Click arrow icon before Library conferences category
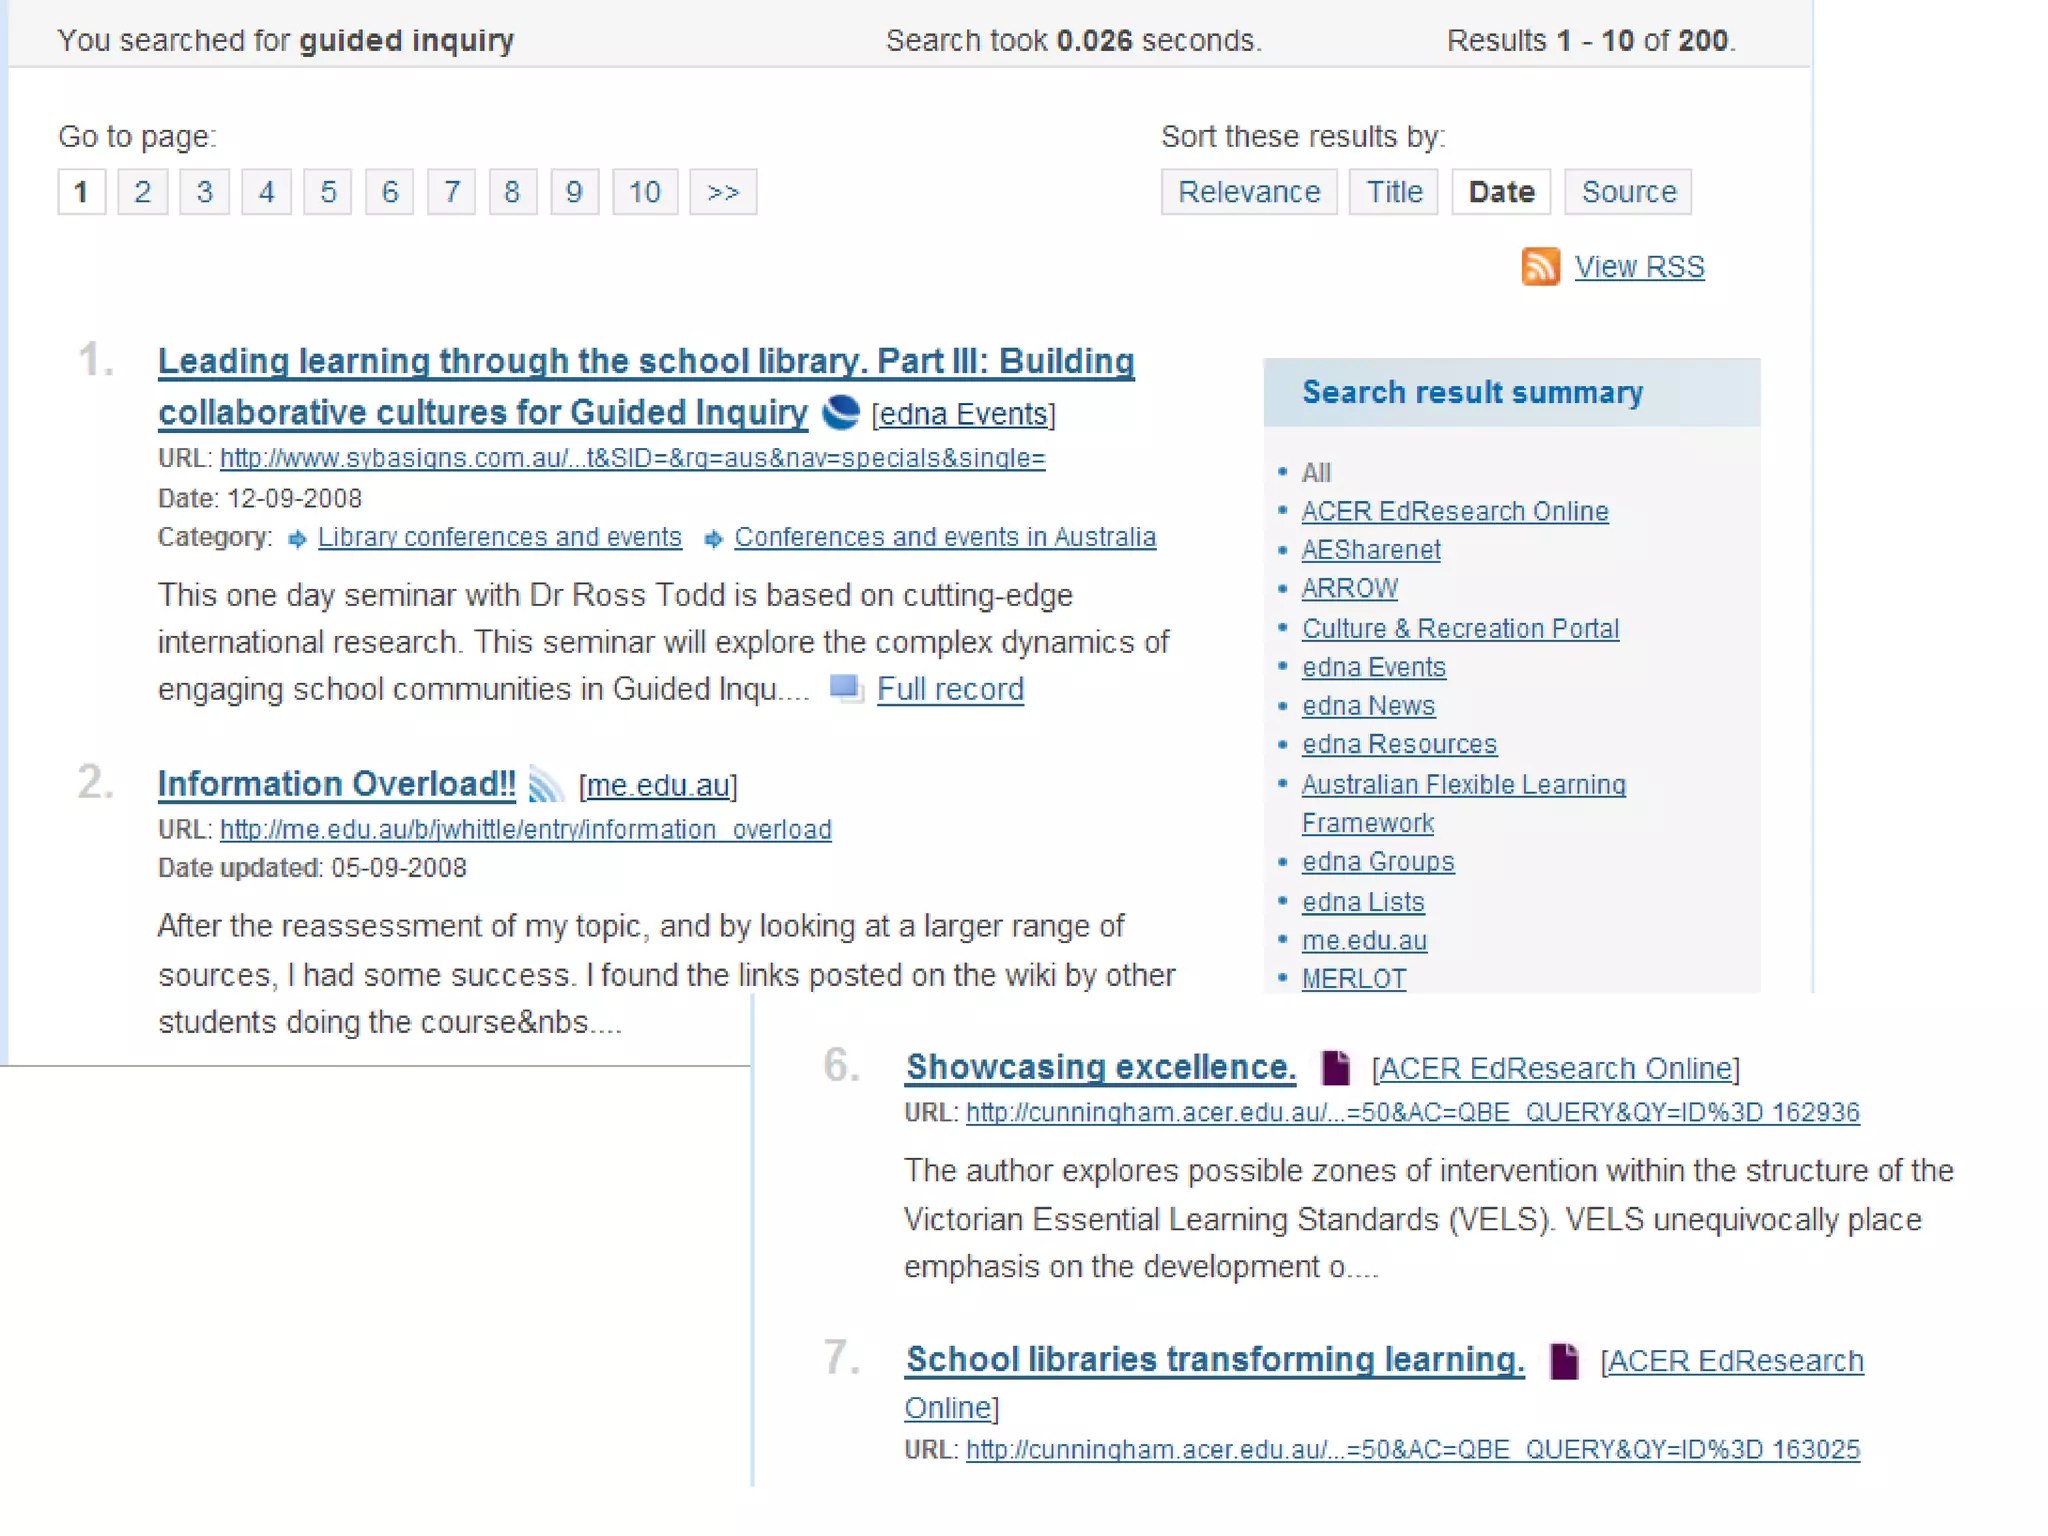This screenshot has height=1536, width=2048. click(297, 539)
